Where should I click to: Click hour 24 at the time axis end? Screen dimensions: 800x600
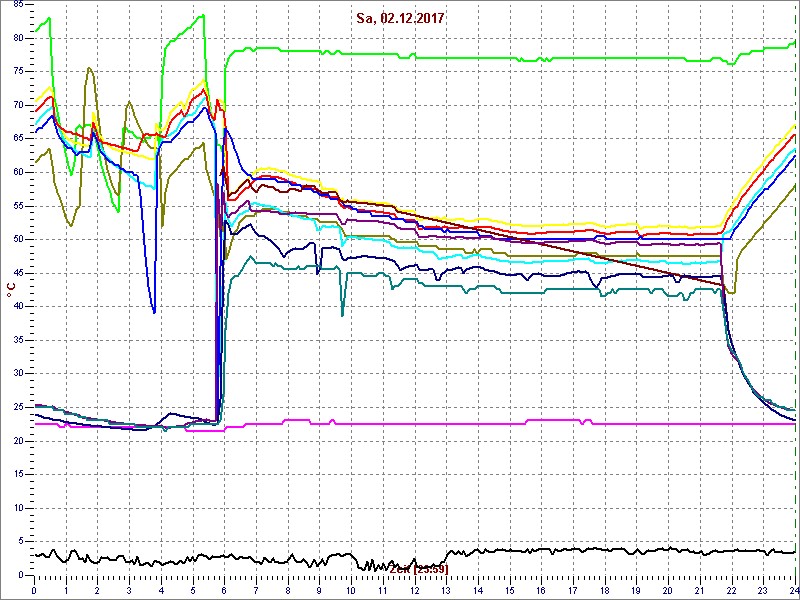tap(794, 590)
